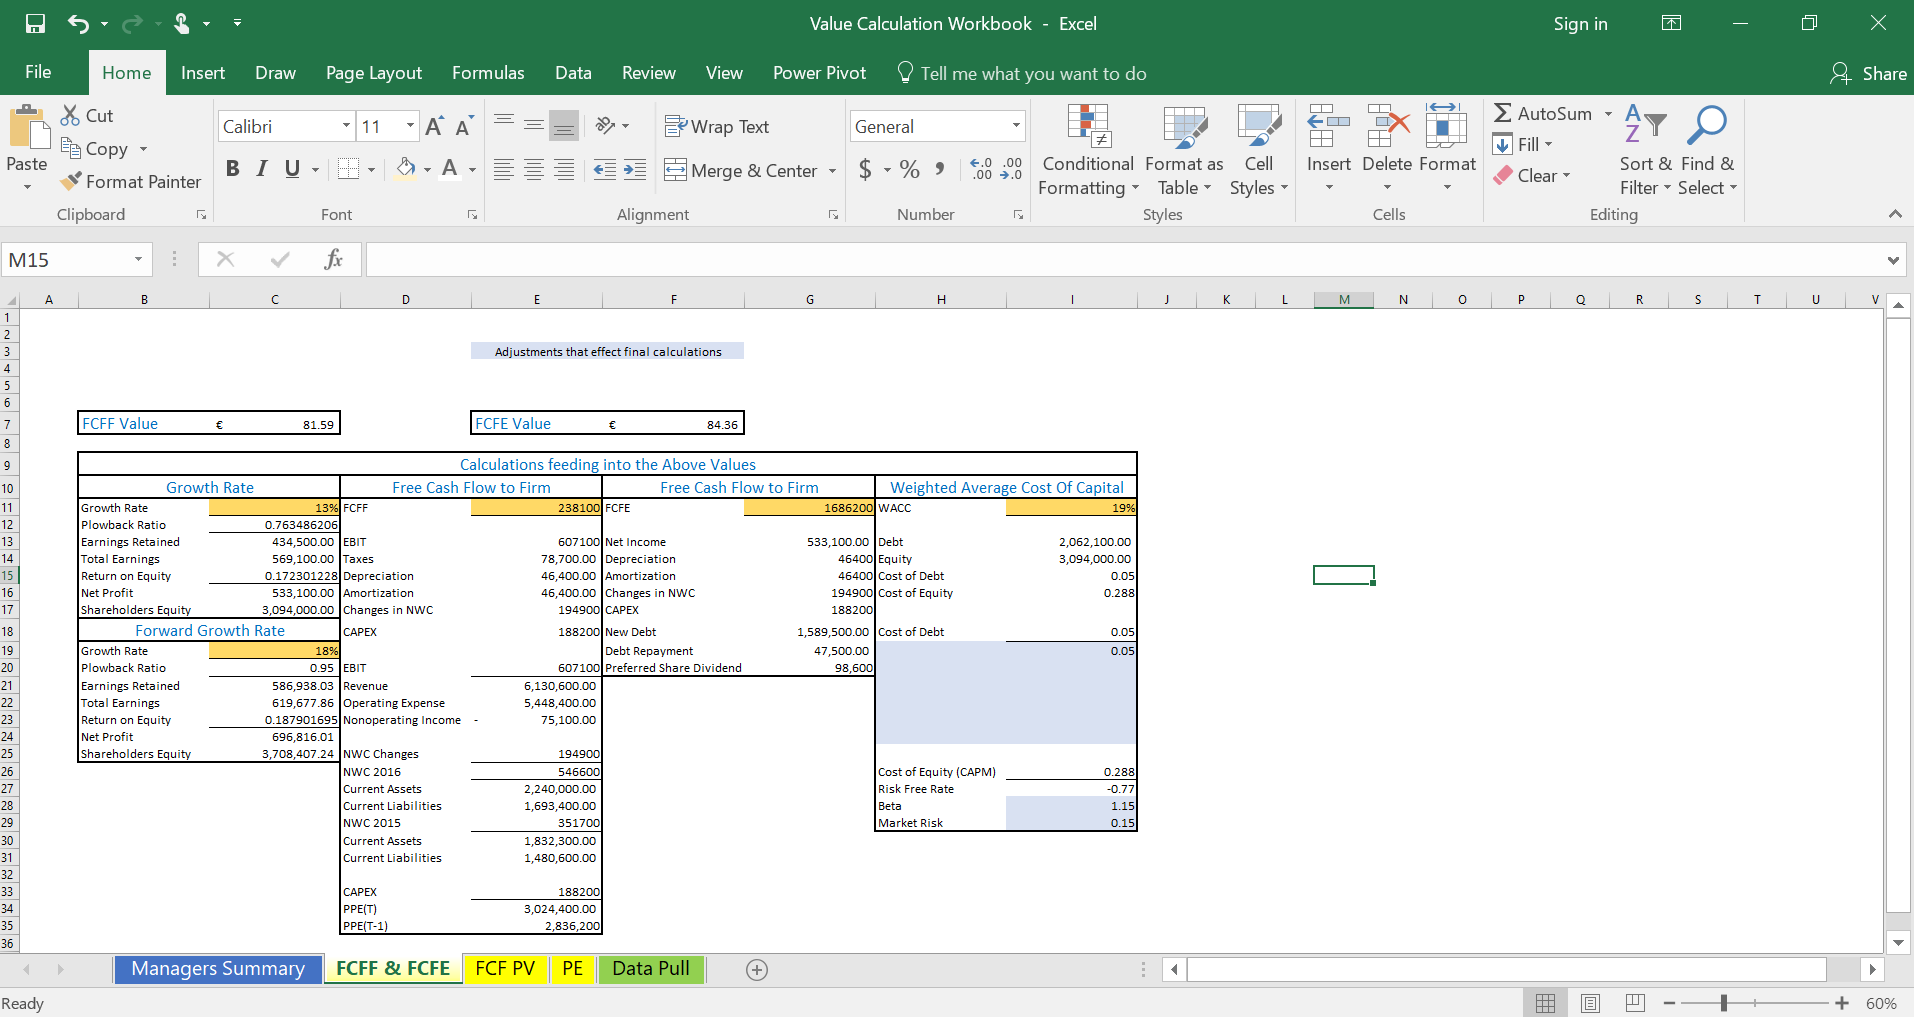Toggle Italic formatting
This screenshot has height=1017, width=1914.
[x=262, y=169]
